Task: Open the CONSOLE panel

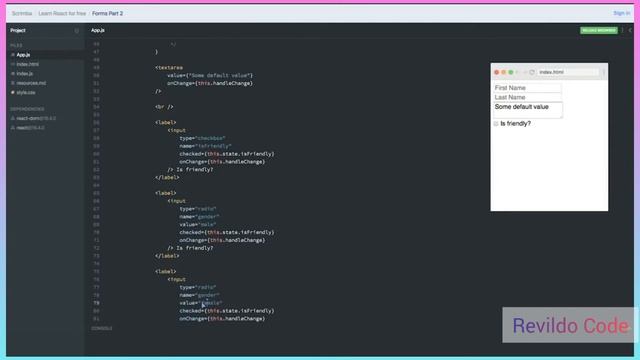Action: 102,328
